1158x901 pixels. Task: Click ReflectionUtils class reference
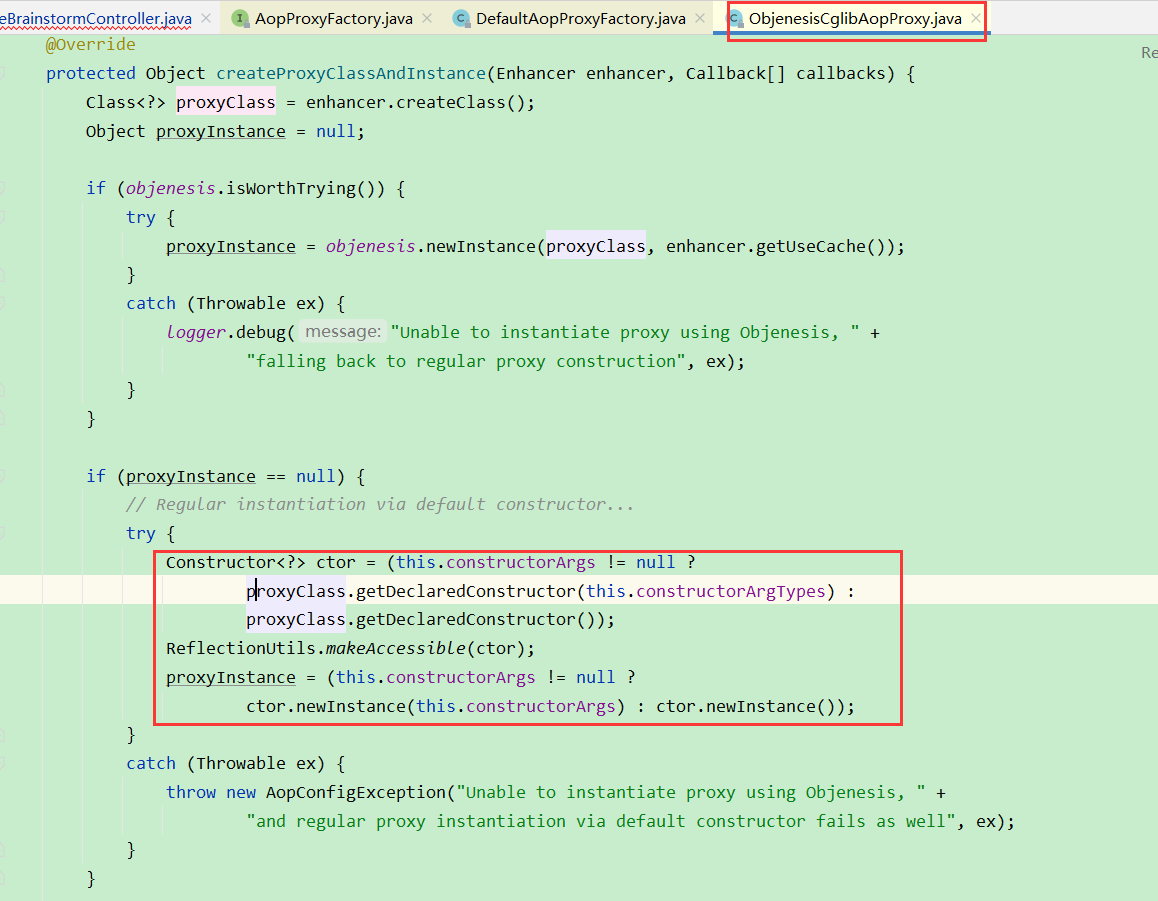click(x=241, y=648)
